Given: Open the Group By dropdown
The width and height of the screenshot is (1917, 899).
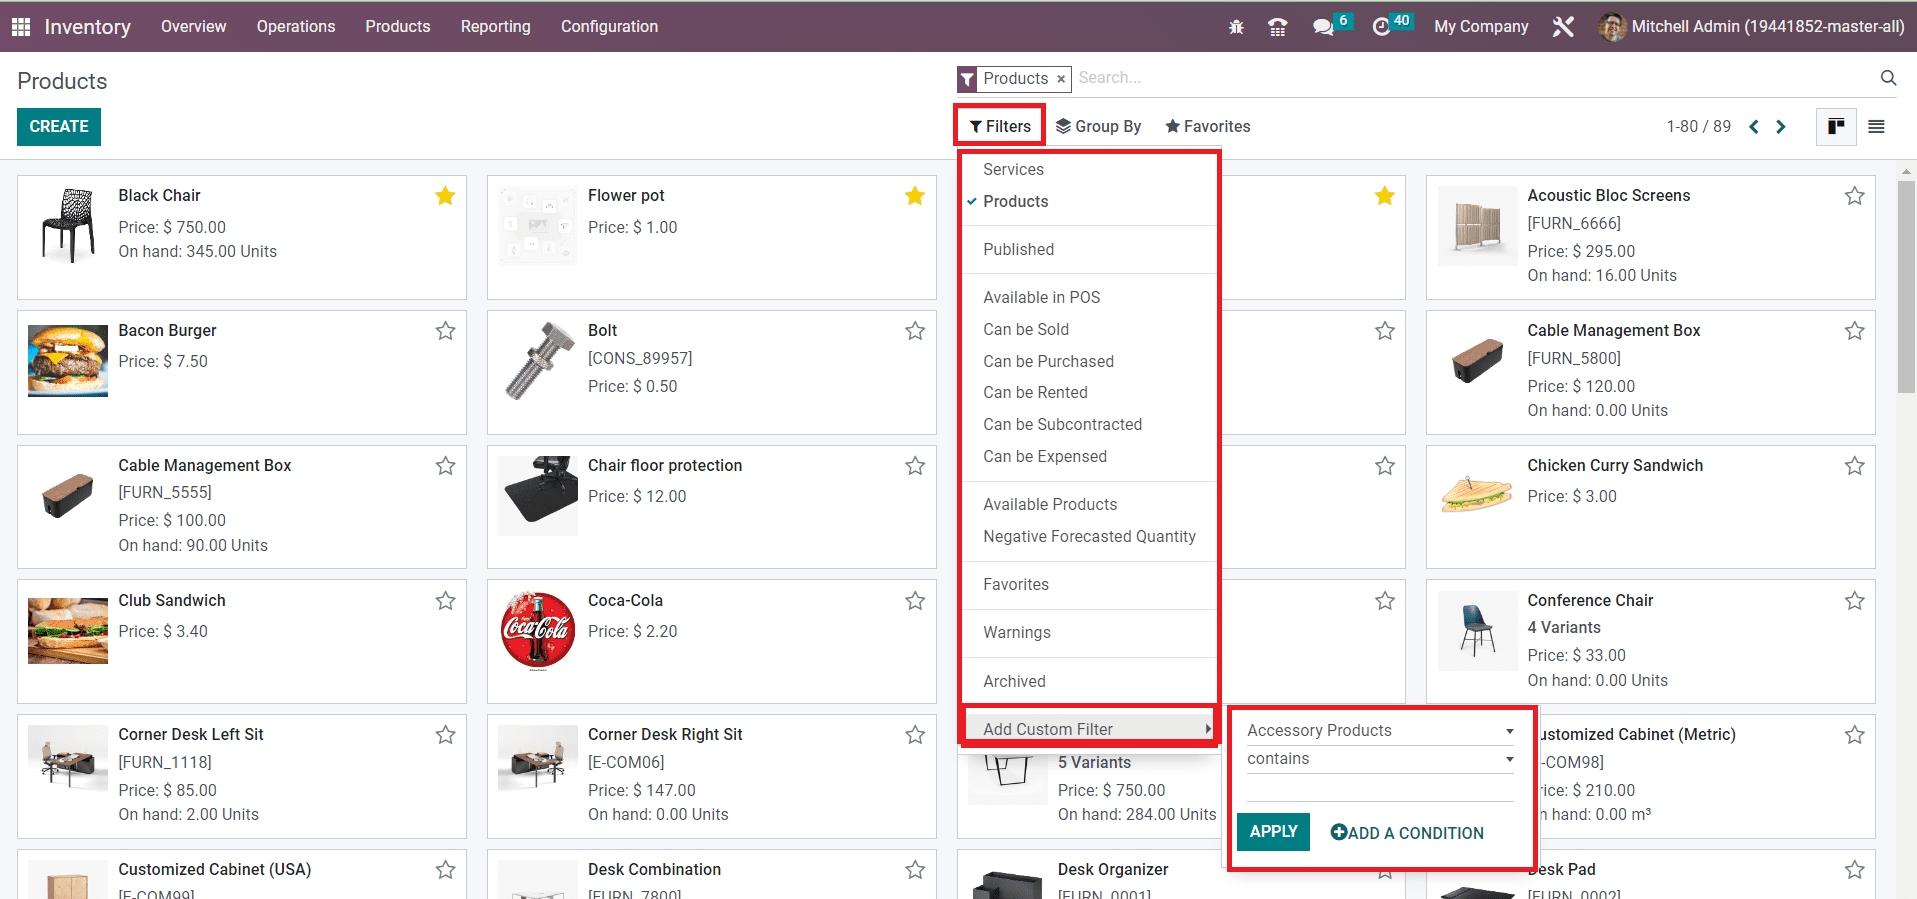Looking at the screenshot, I should pyautogui.click(x=1098, y=126).
